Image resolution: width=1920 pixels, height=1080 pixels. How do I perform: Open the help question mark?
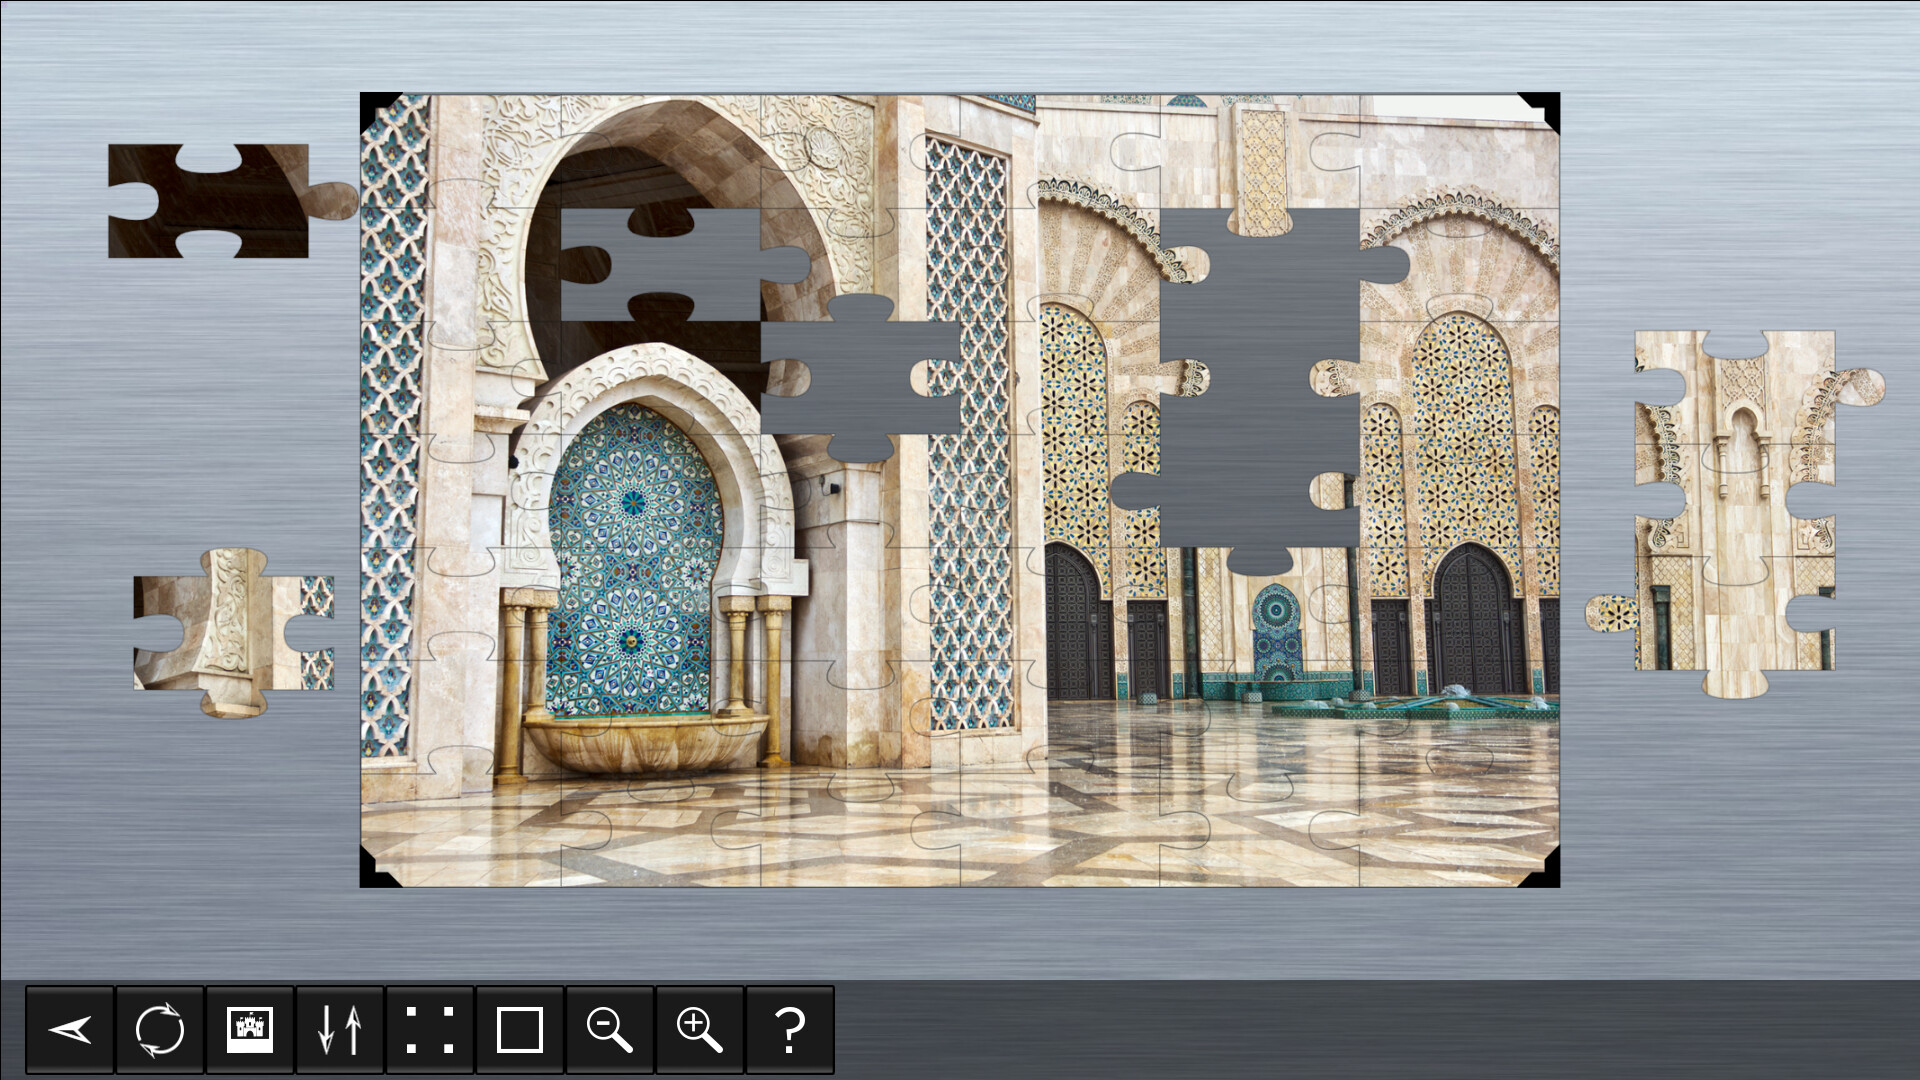point(790,1029)
